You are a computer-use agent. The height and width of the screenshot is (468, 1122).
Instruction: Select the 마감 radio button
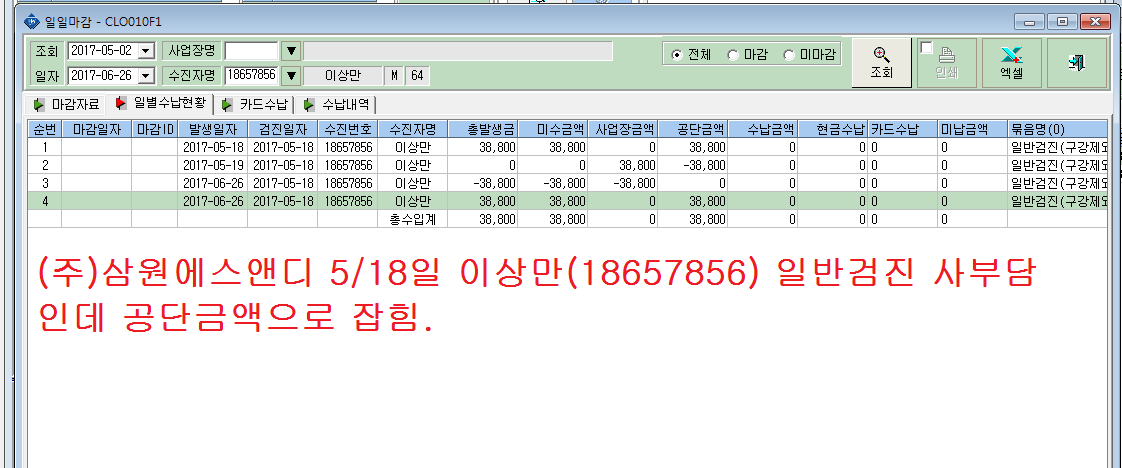pyautogui.click(x=733, y=55)
